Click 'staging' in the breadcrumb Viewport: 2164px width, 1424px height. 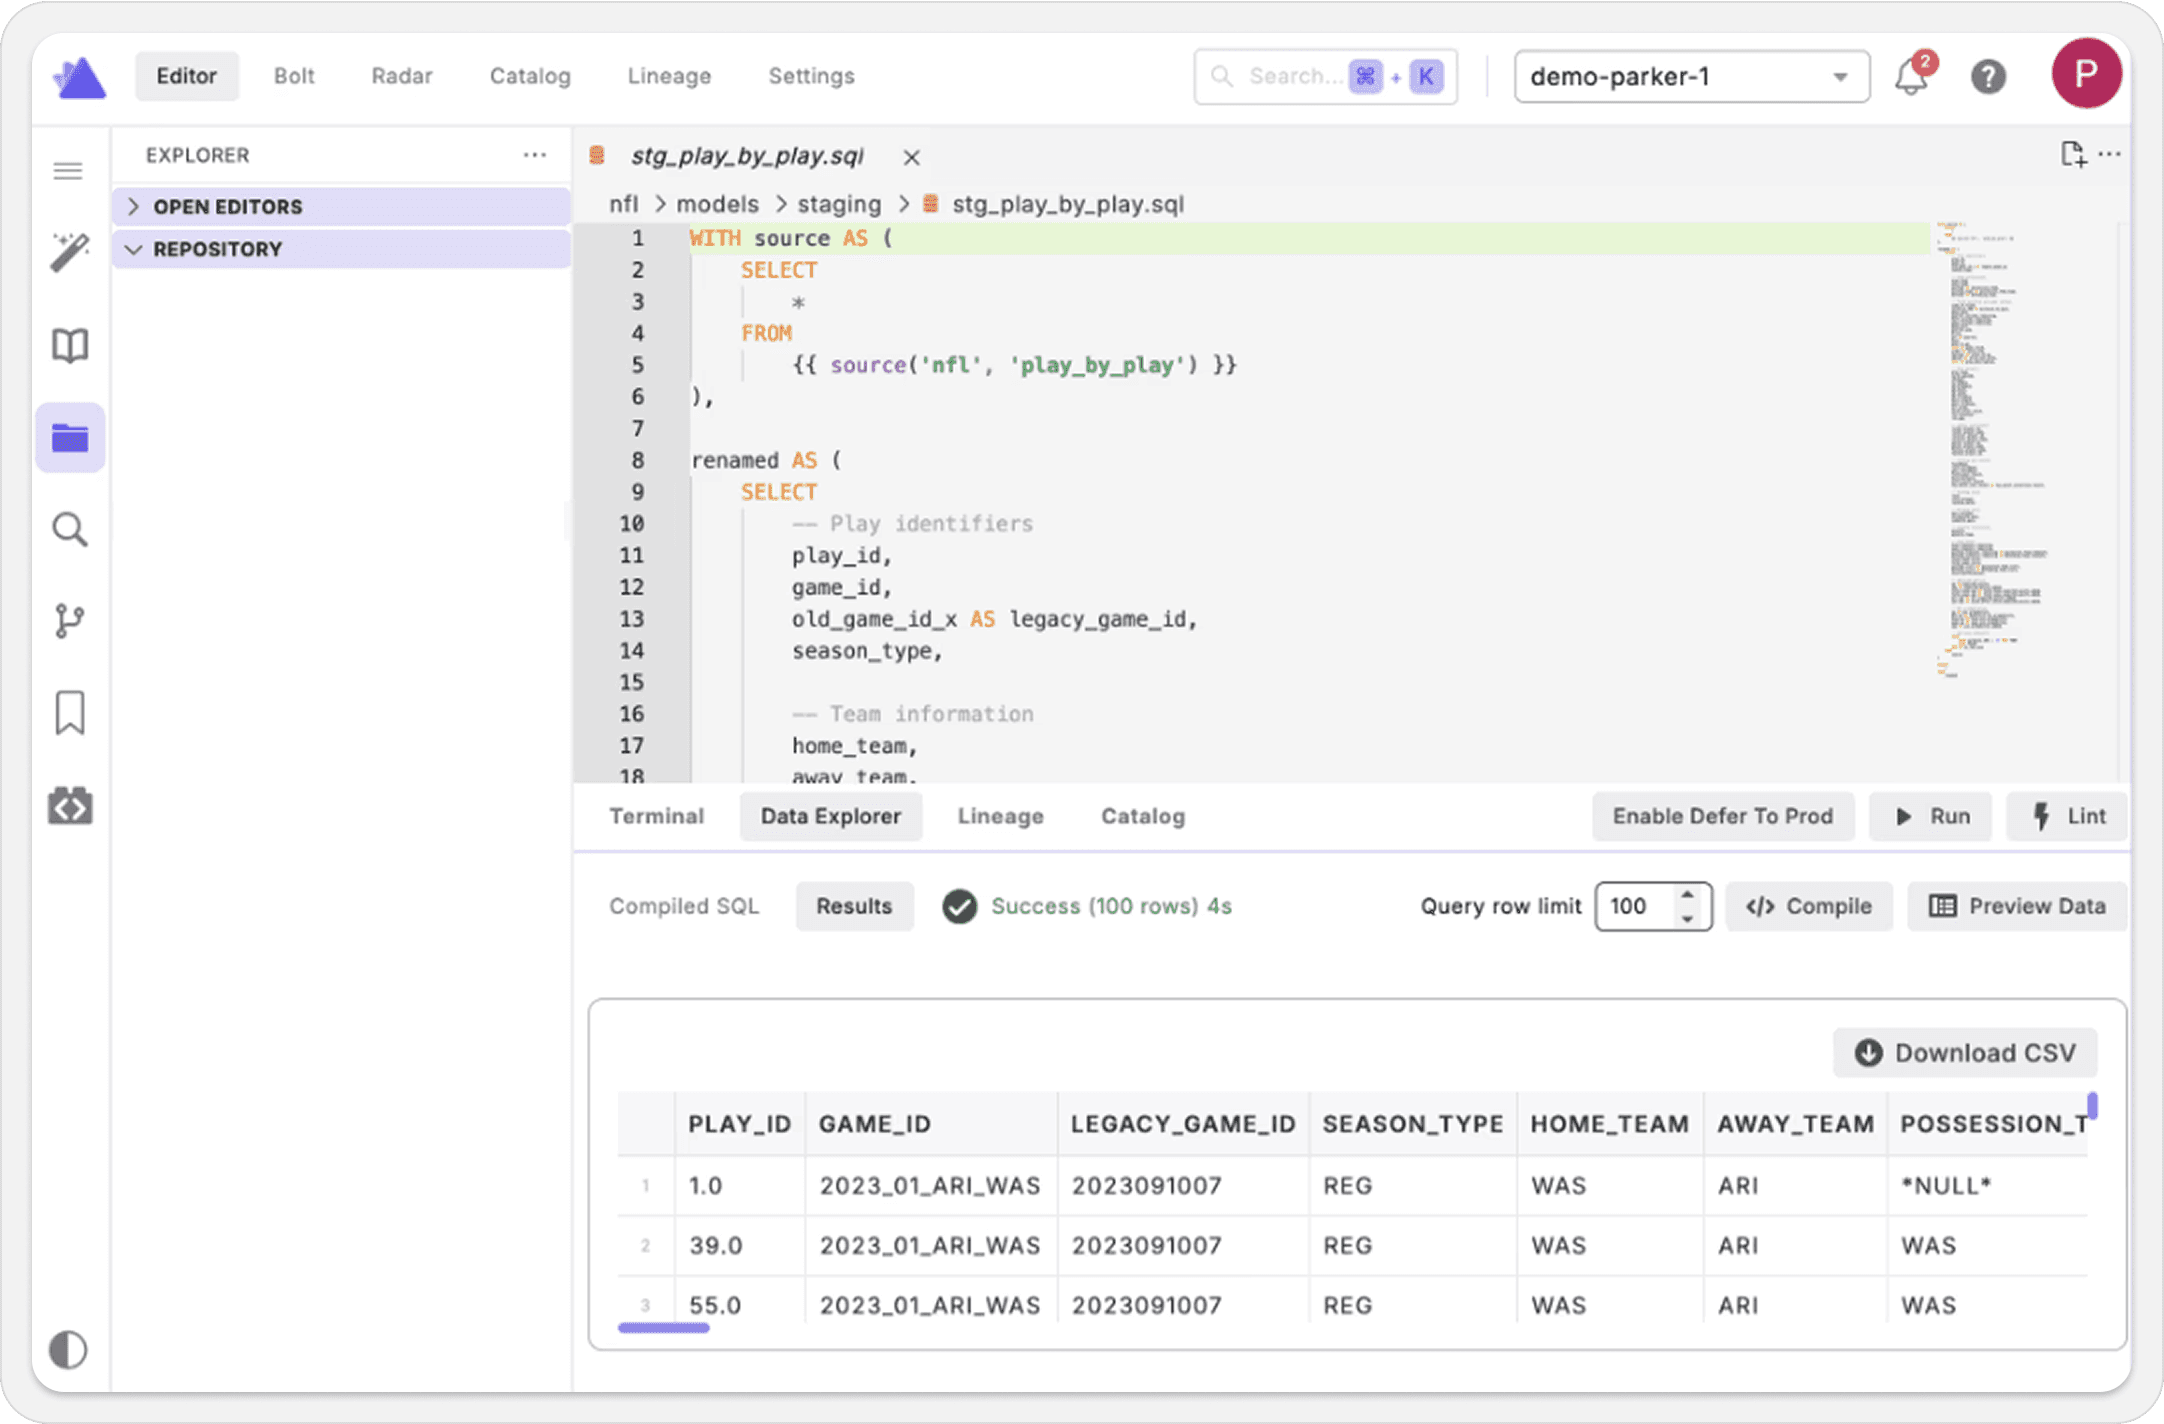[x=839, y=204]
